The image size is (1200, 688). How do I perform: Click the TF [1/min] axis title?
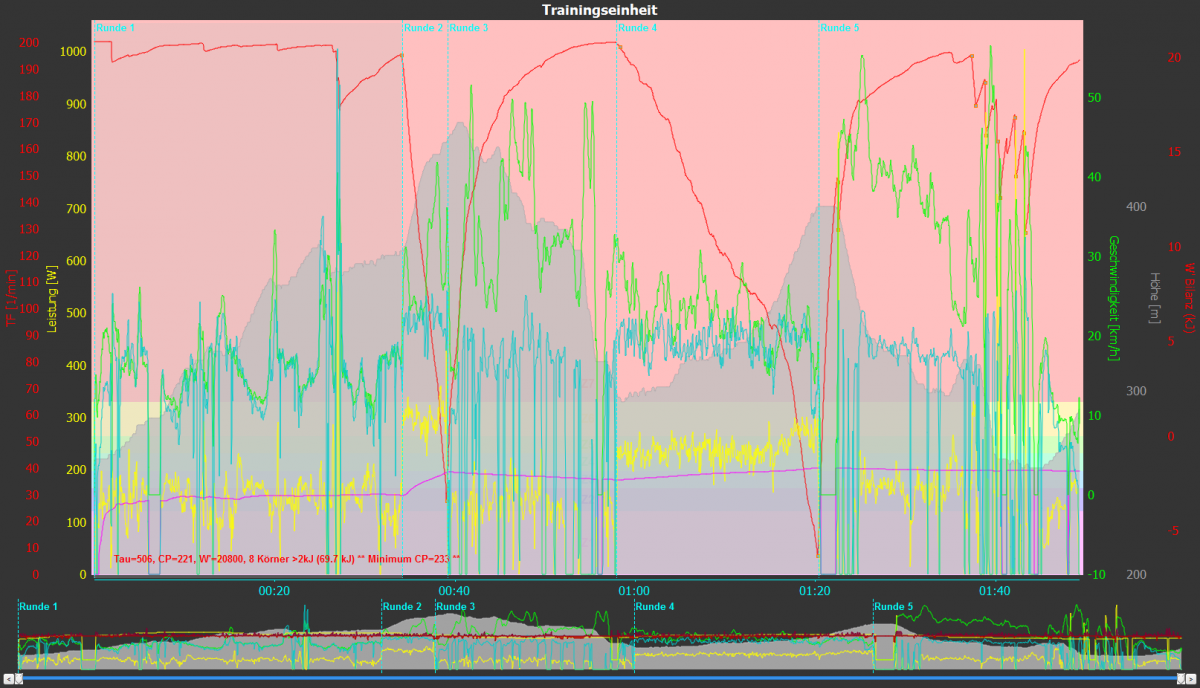(x=11, y=298)
